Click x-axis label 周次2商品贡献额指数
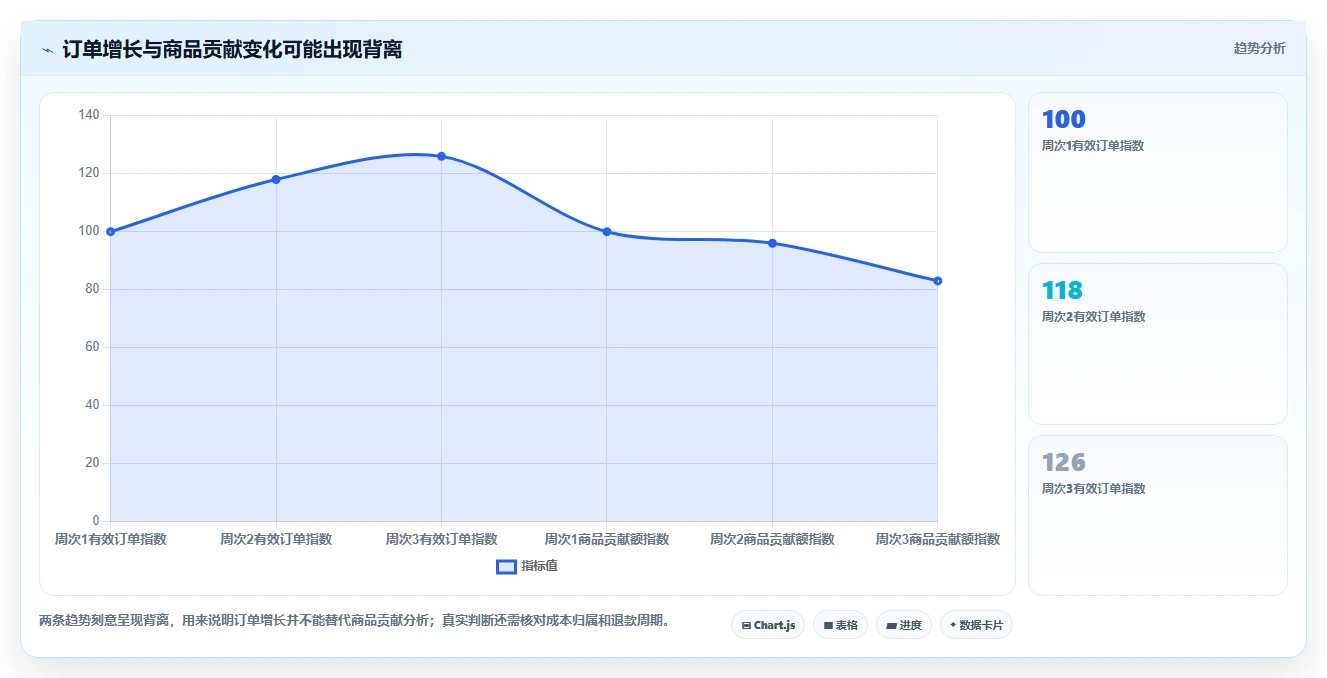This screenshot has height=678, width=1327. [772, 539]
